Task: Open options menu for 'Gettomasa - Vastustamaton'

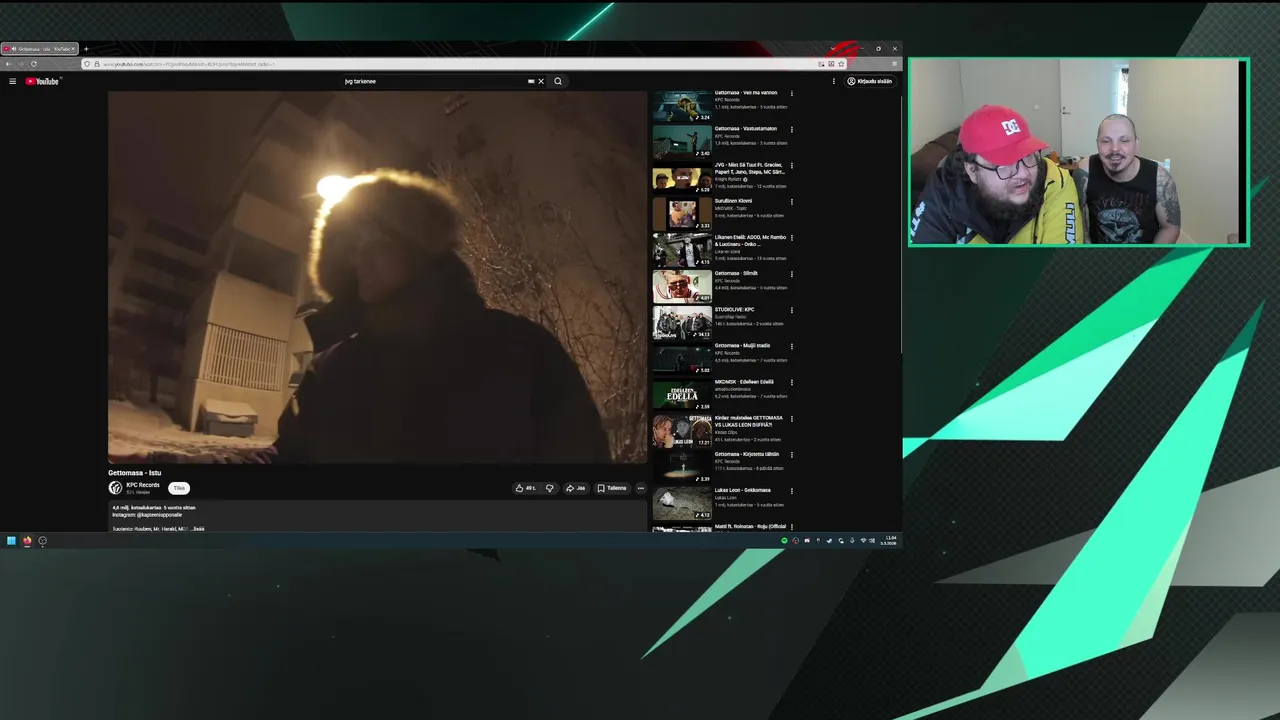Action: 792,129
